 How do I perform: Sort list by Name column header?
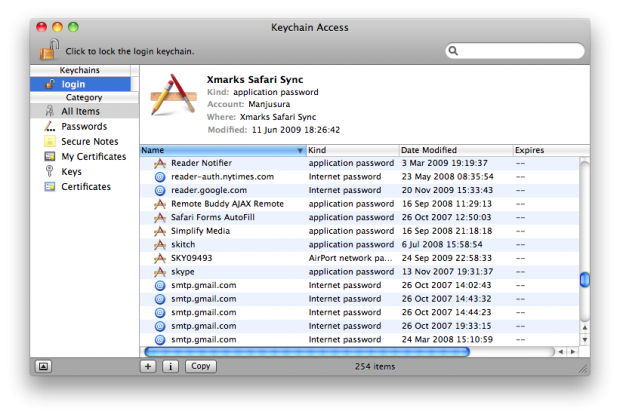(x=223, y=150)
